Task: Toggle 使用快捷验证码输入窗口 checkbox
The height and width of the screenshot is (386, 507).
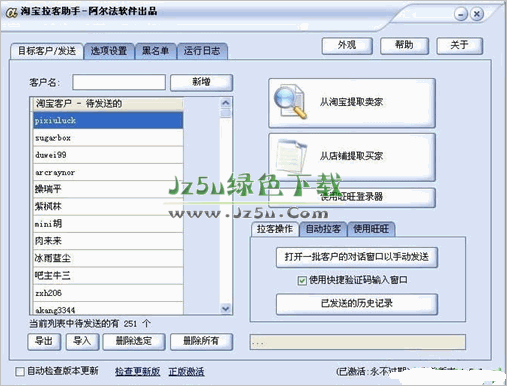Action: [x=302, y=280]
